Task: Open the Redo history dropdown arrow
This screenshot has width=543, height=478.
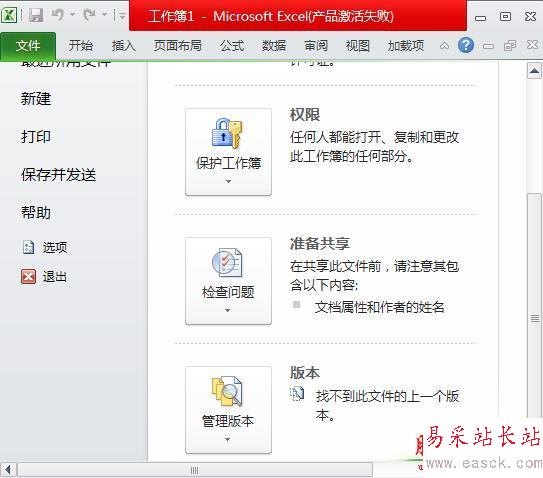Action: (x=104, y=15)
